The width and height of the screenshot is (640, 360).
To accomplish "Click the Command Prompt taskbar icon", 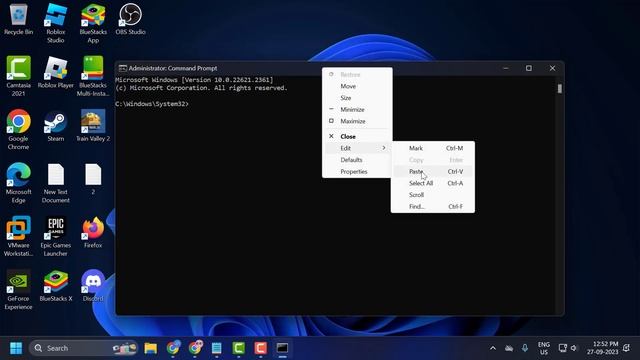I will 282,348.
